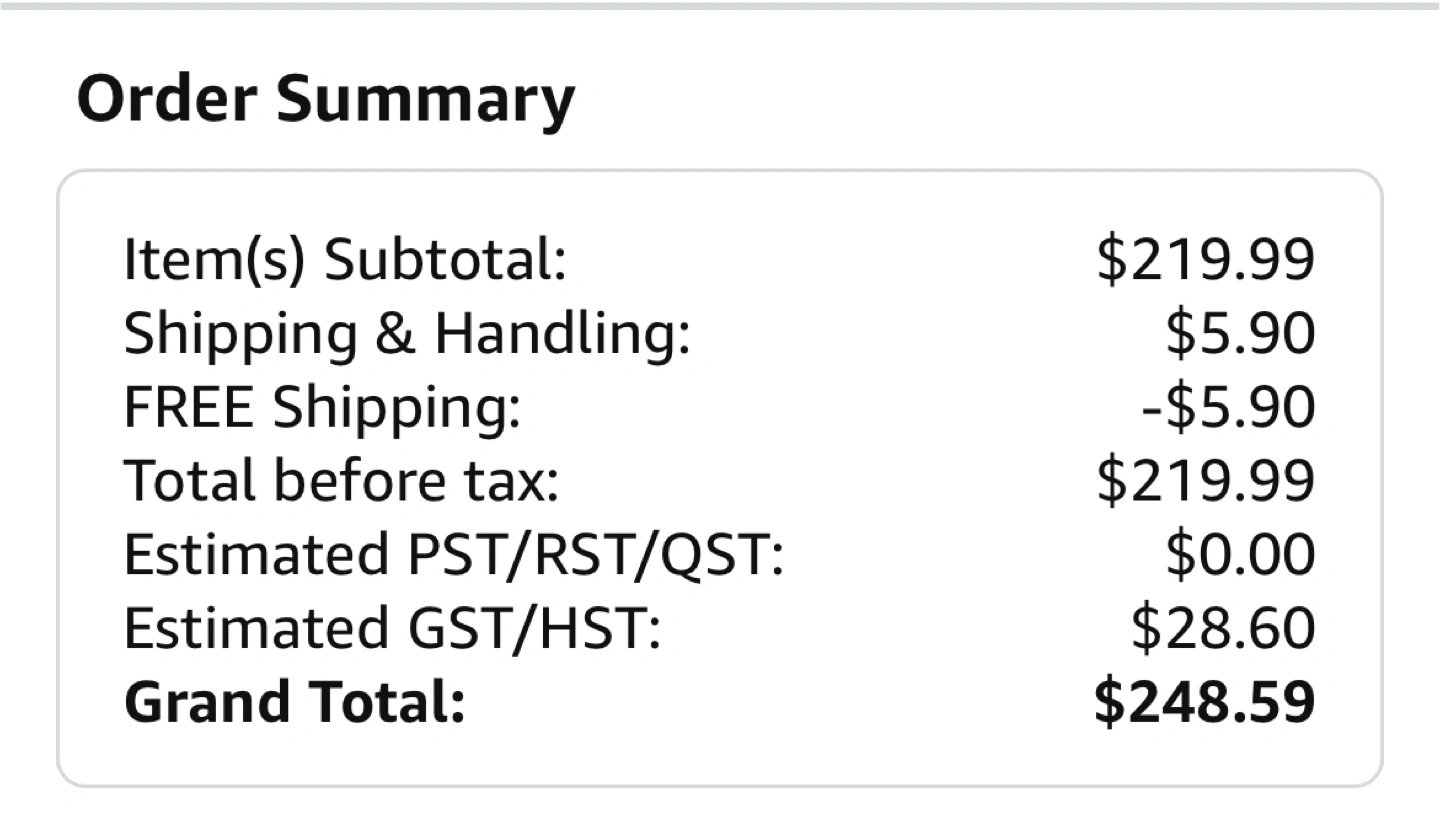Click the "PST/RST/QST:" tax text
Viewport: 1440px width, 830px height.
click(x=595, y=554)
